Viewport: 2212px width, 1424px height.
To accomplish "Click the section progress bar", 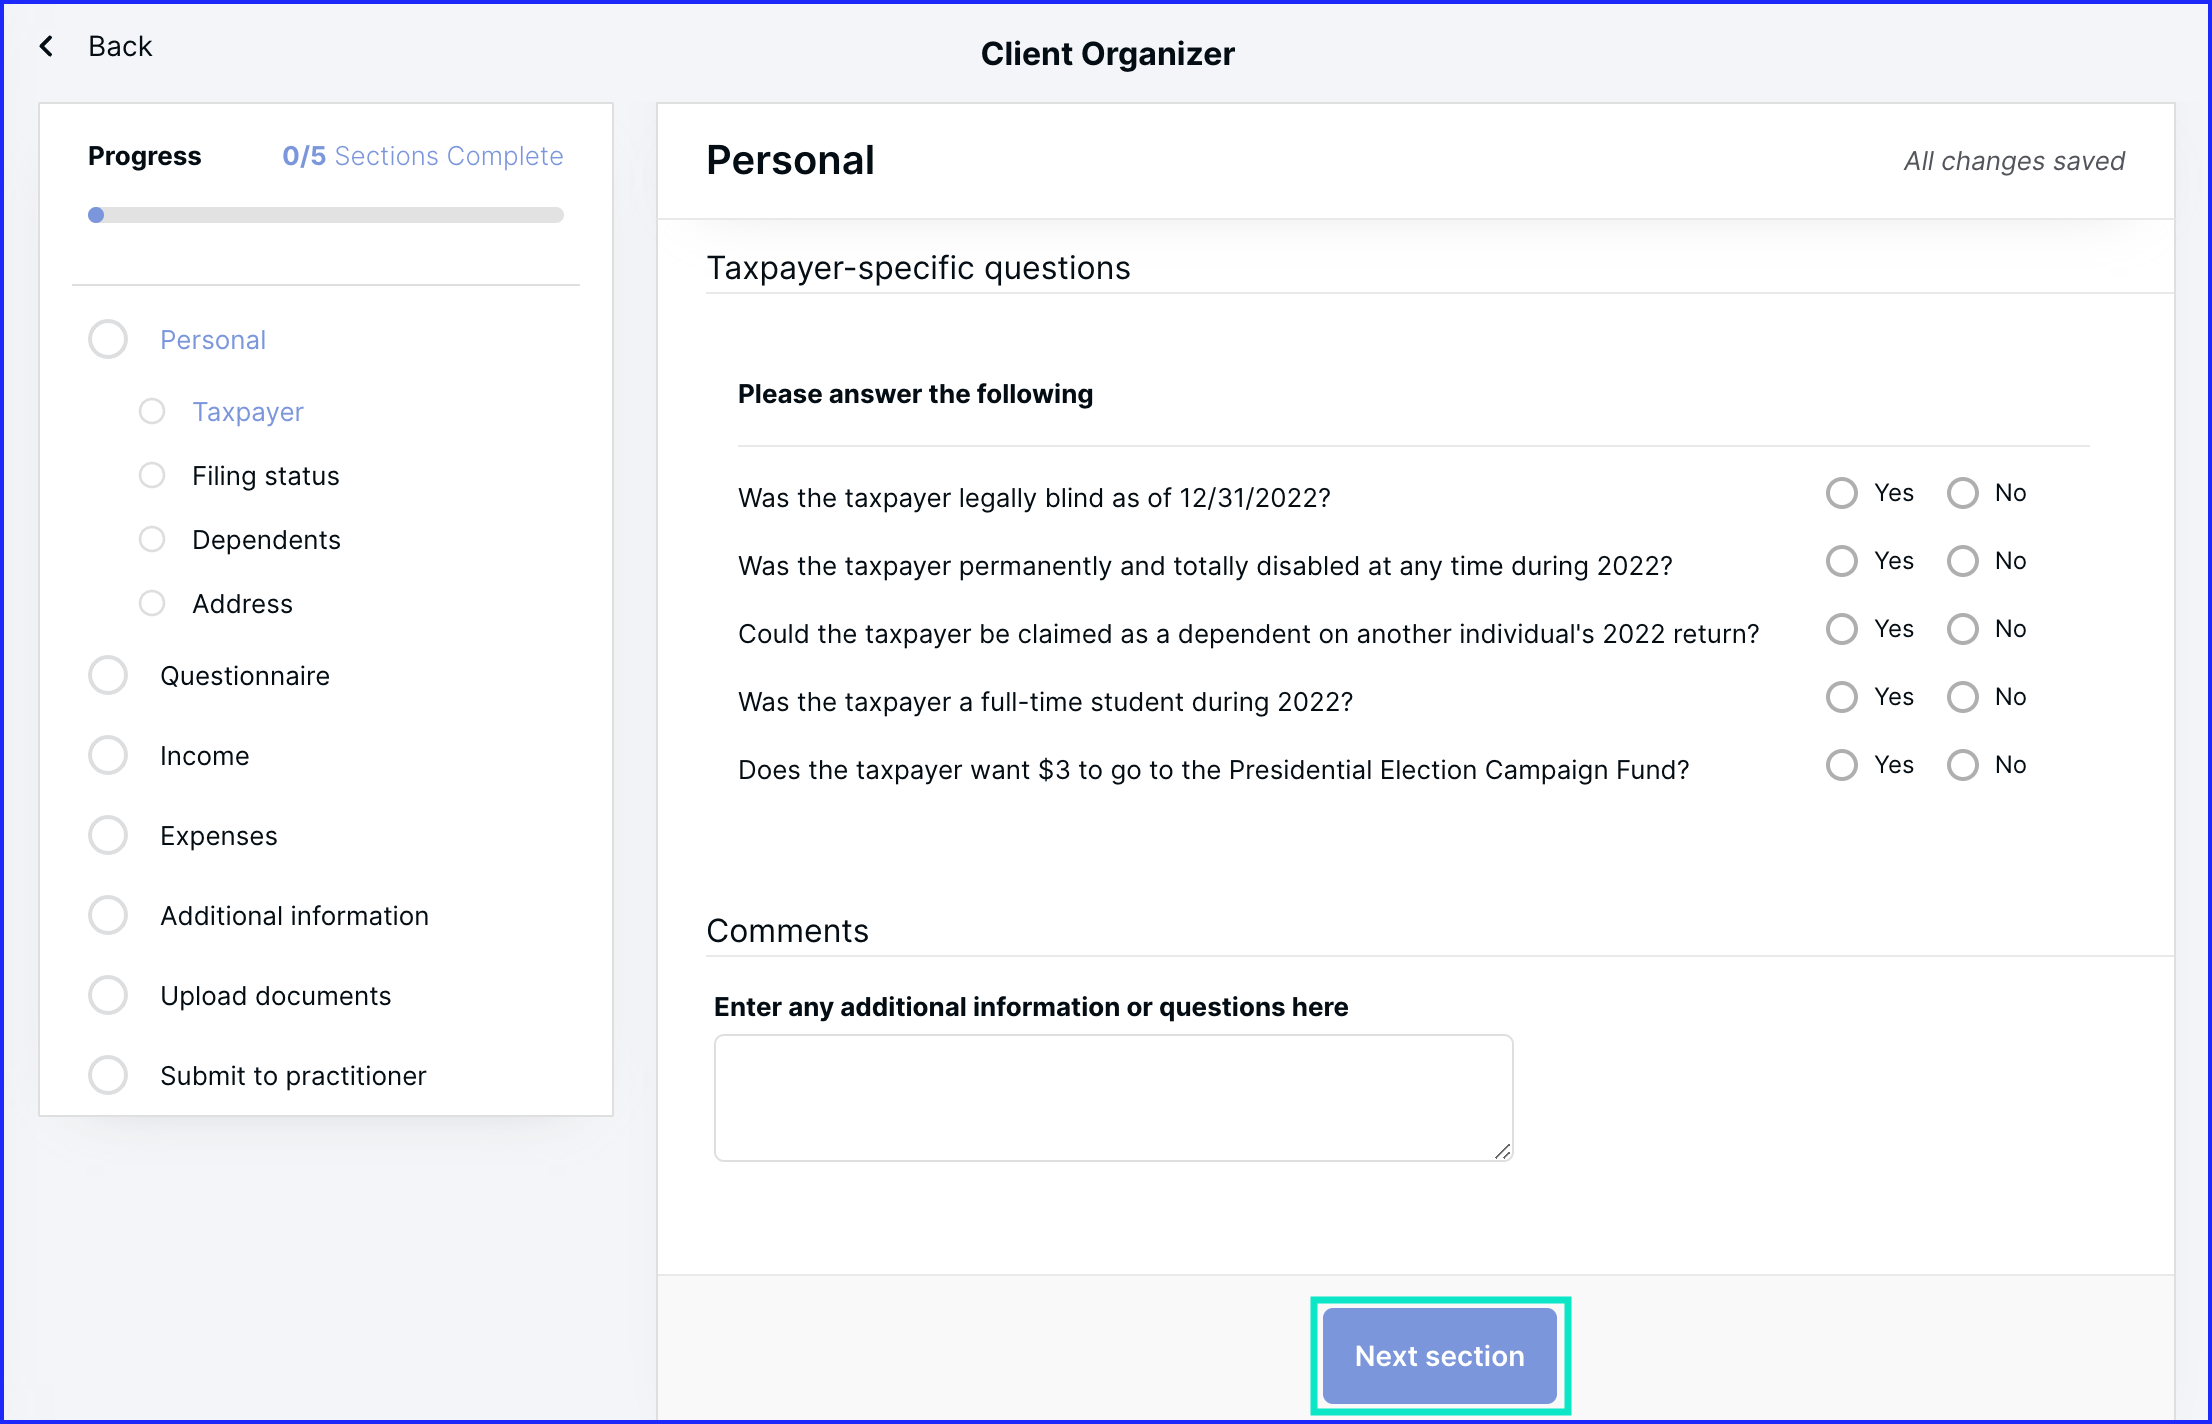I will pyautogui.click(x=326, y=215).
